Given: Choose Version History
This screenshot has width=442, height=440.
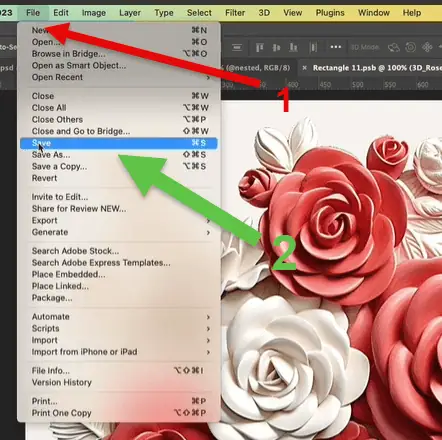Looking at the screenshot, I should pyautogui.click(x=119, y=382).
